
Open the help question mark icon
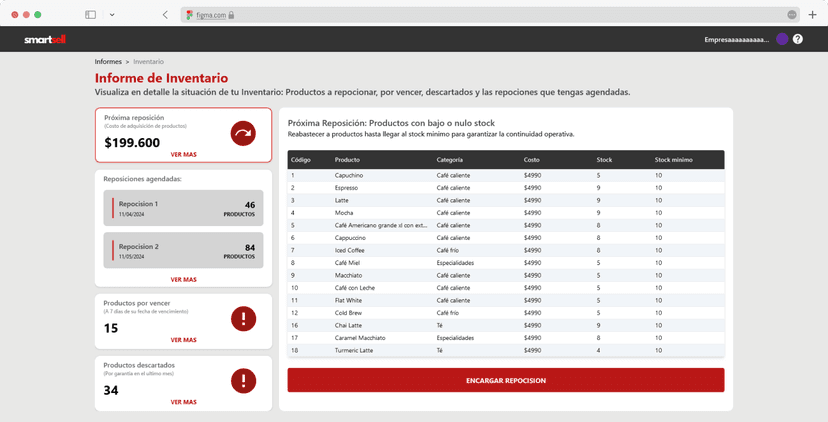click(x=798, y=39)
